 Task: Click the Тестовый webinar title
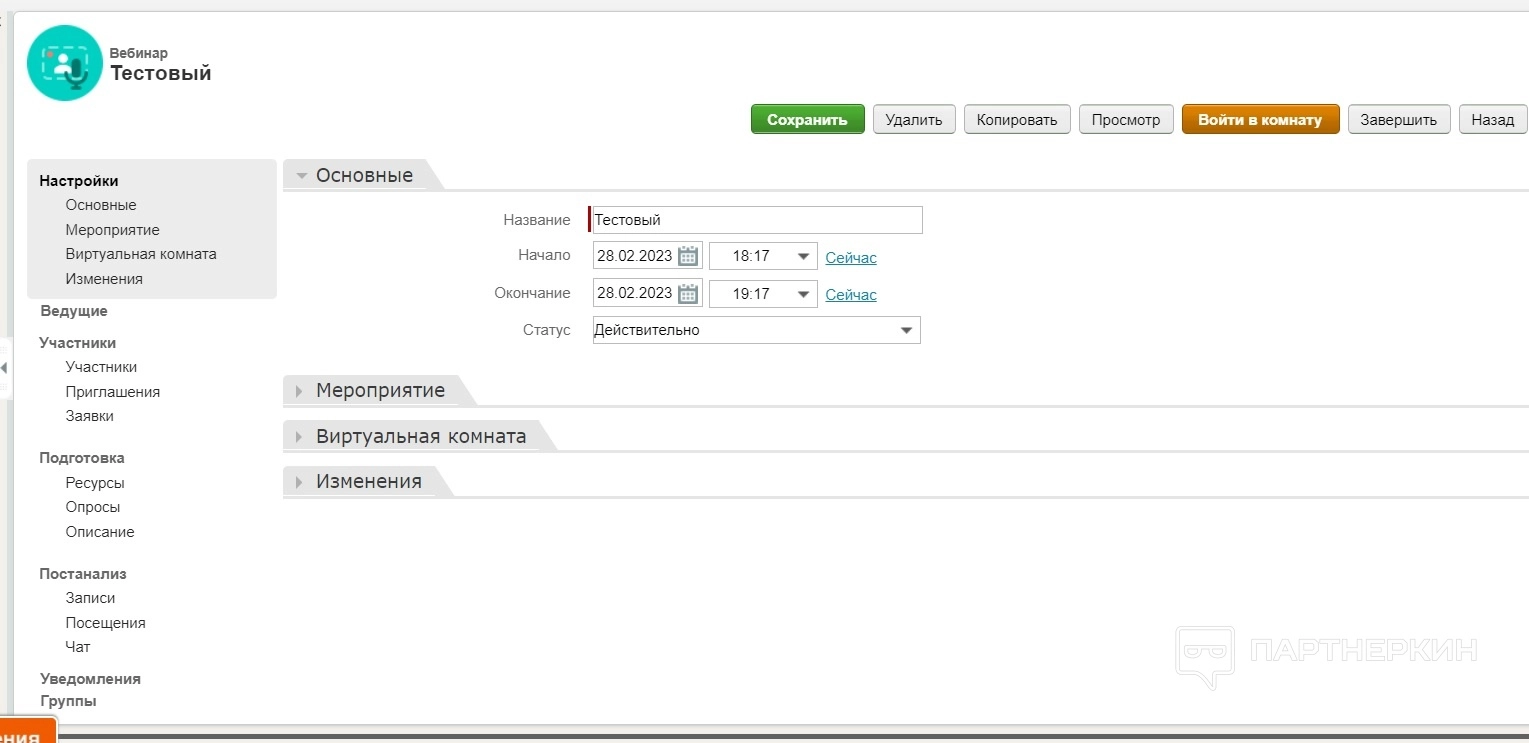coord(161,73)
